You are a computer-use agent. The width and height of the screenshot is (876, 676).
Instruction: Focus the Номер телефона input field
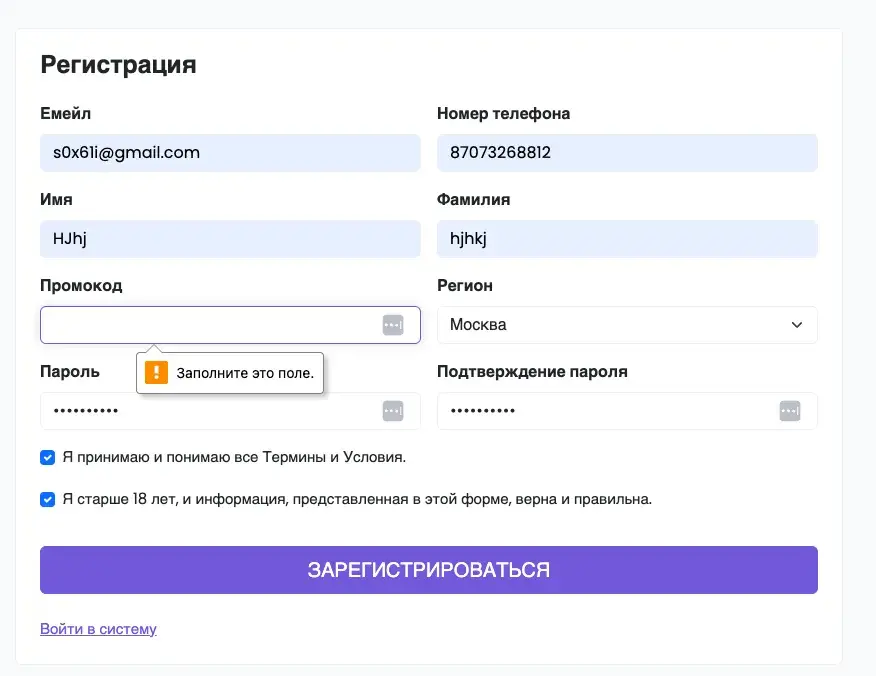tap(627, 153)
